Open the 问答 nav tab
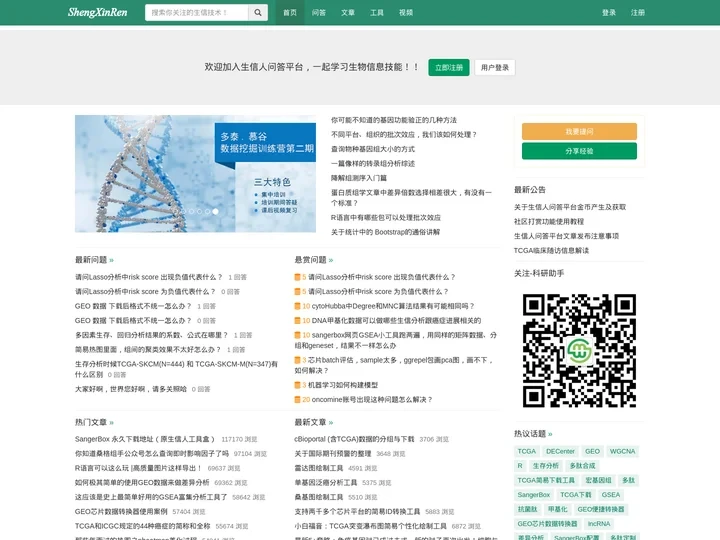The width and height of the screenshot is (720, 540). 319,13
